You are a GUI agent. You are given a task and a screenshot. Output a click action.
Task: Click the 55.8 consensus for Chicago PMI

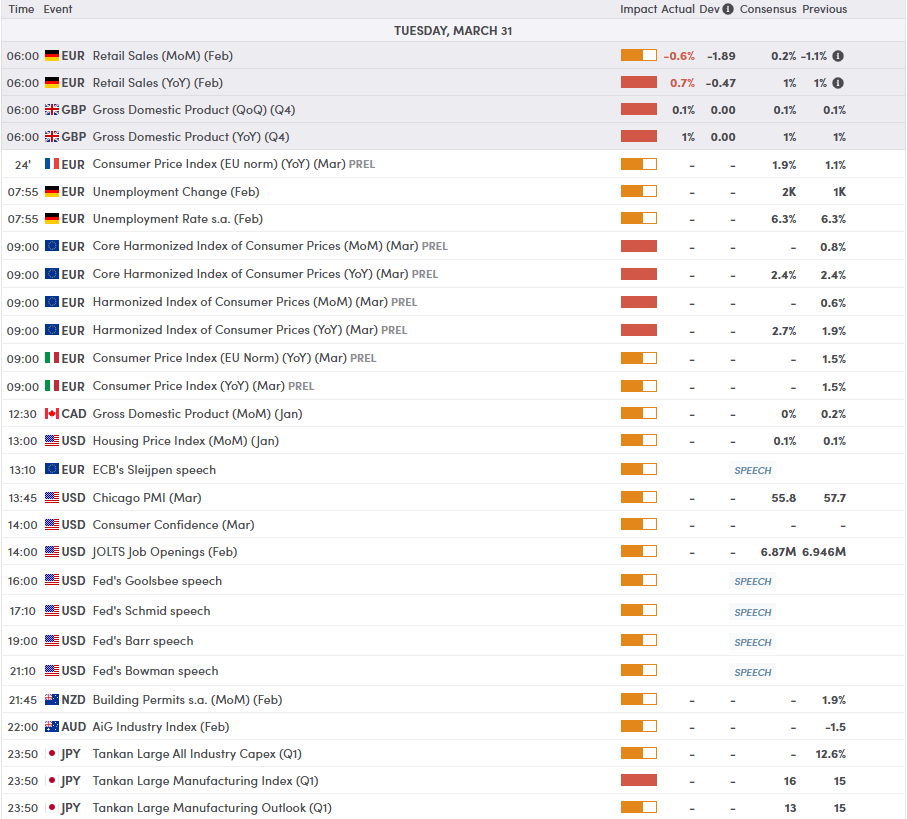pyautogui.click(x=783, y=498)
